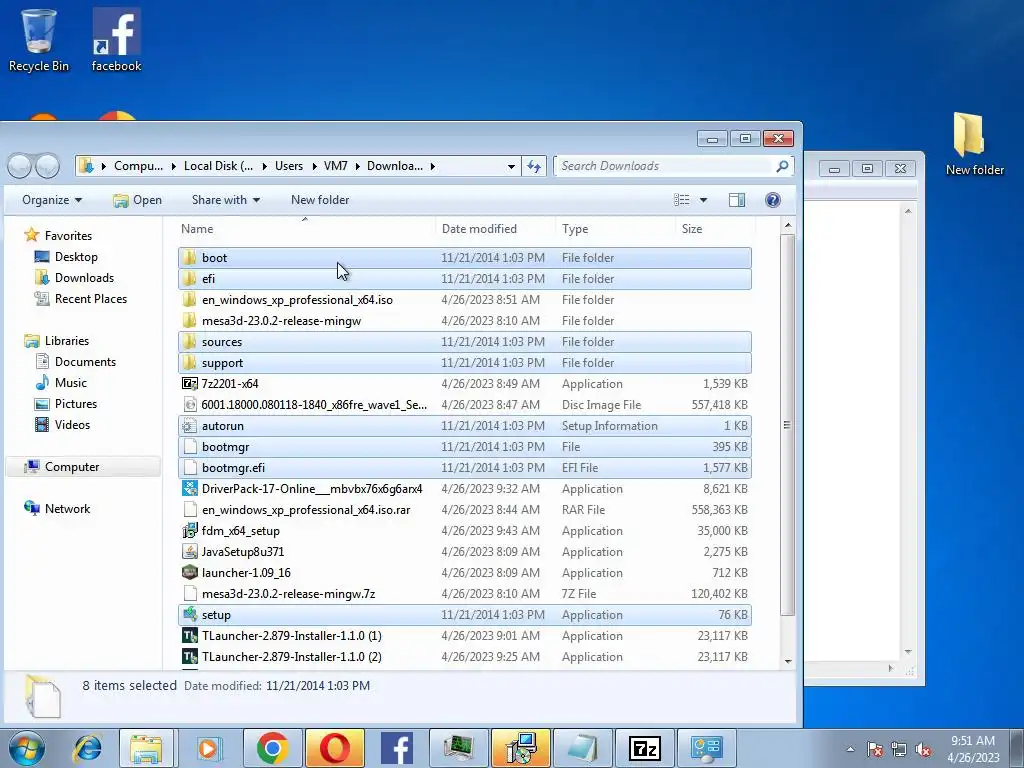Viewport: 1024px width, 768px height.
Task: Sort by Date modified column header
Action: [x=496, y=229]
